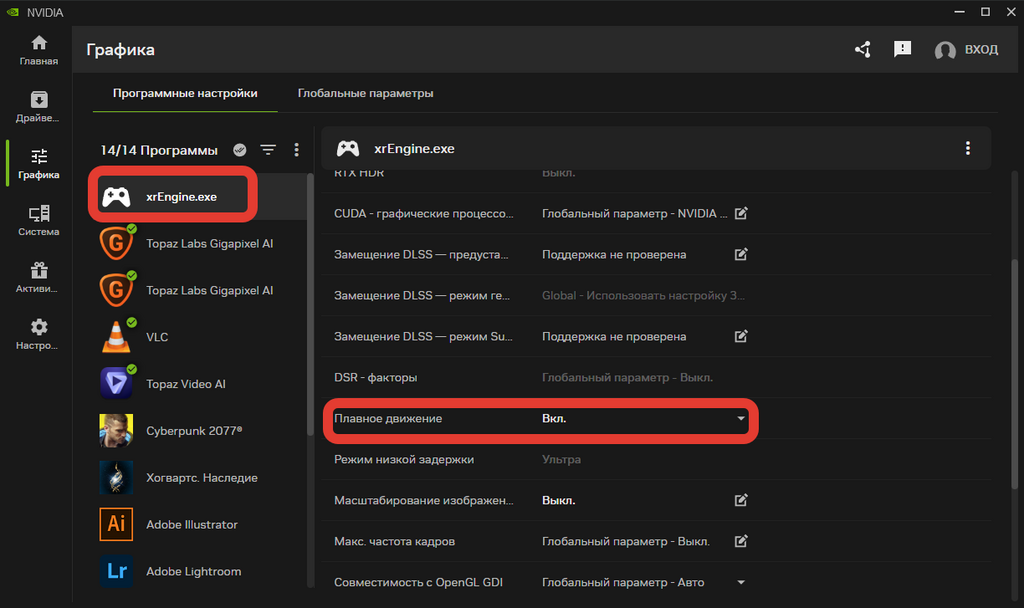Click the filter icon above program list
The image size is (1024, 608).
(x=268, y=150)
